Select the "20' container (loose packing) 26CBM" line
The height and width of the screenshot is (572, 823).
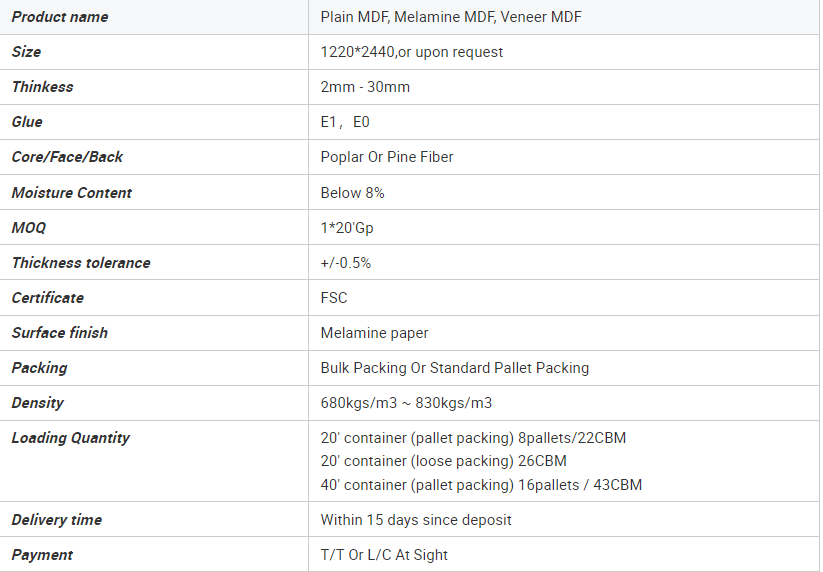443,461
